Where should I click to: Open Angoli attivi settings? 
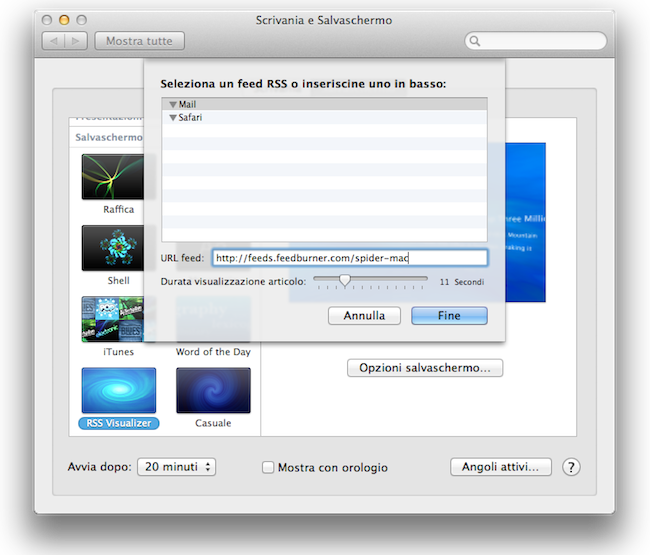pos(500,467)
